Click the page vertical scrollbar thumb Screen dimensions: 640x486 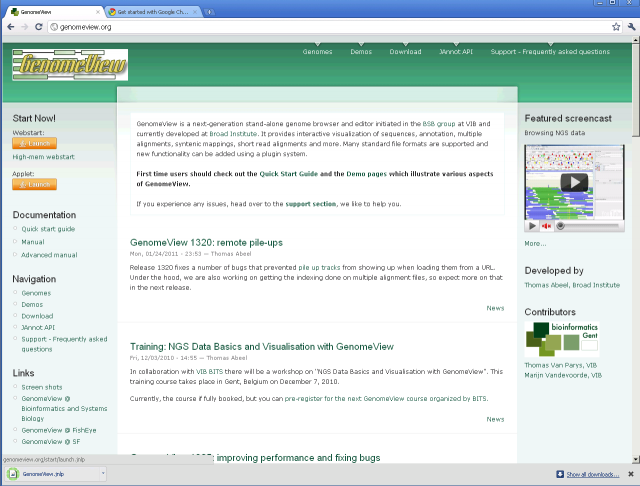[636, 90]
